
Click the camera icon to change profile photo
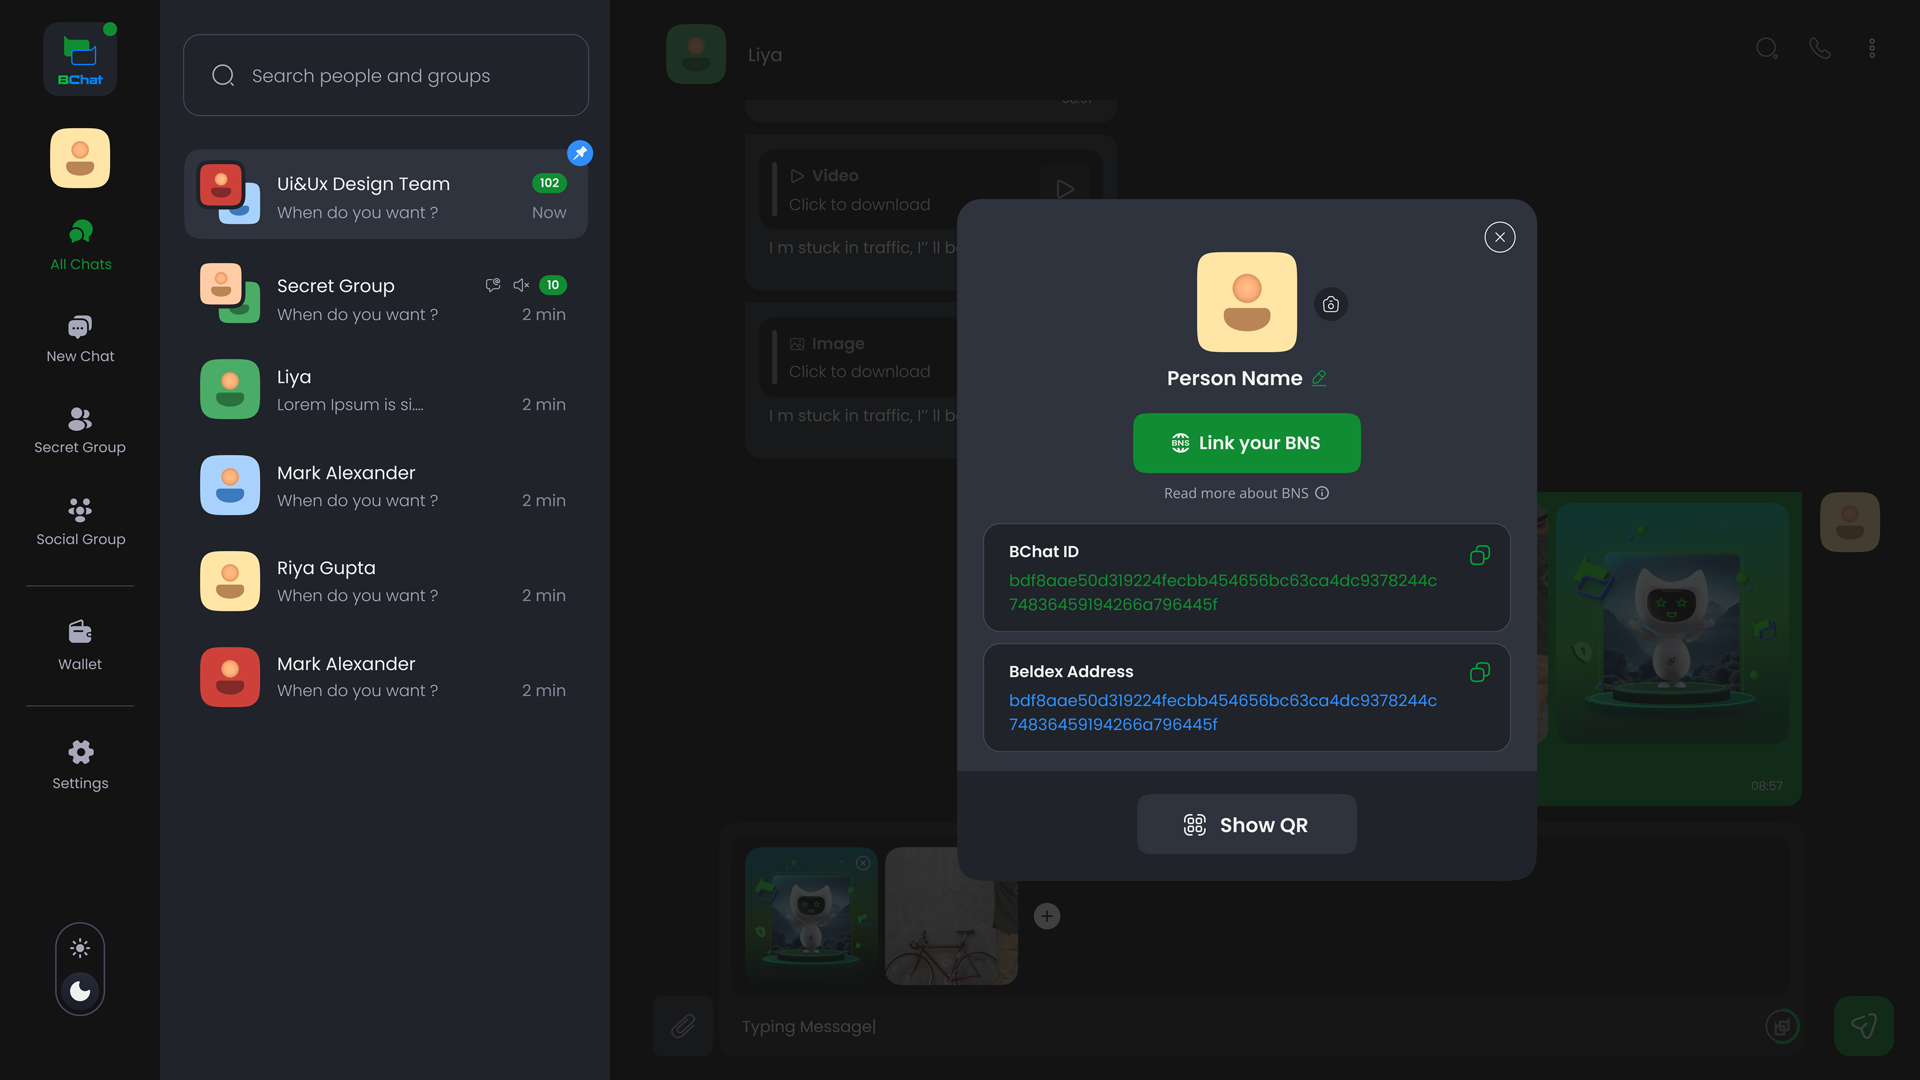[1330, 304]
